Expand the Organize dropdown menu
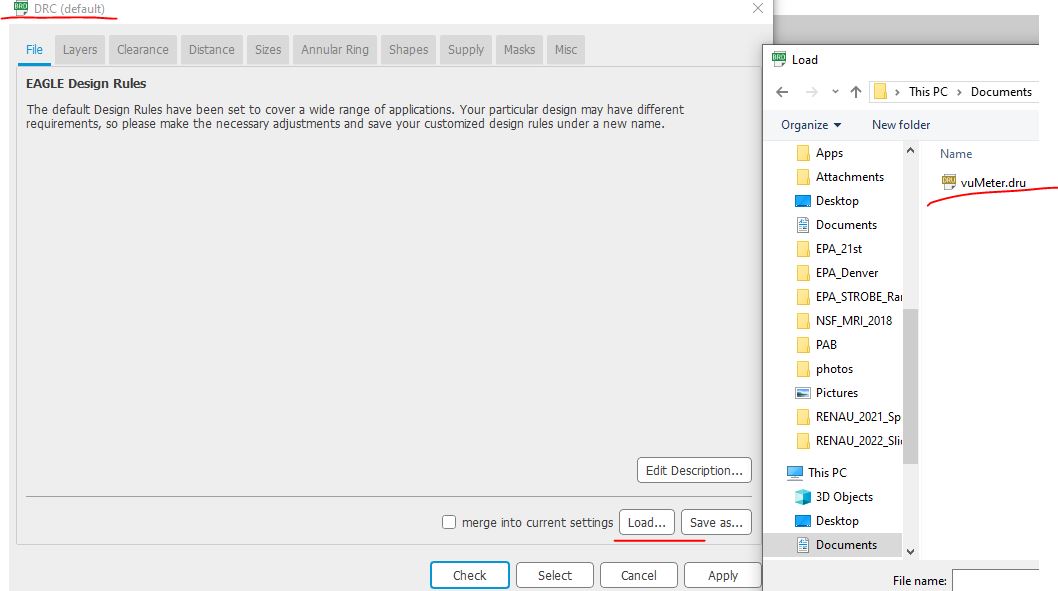The height and width of the screenshot is (591, 1058). 811,125
